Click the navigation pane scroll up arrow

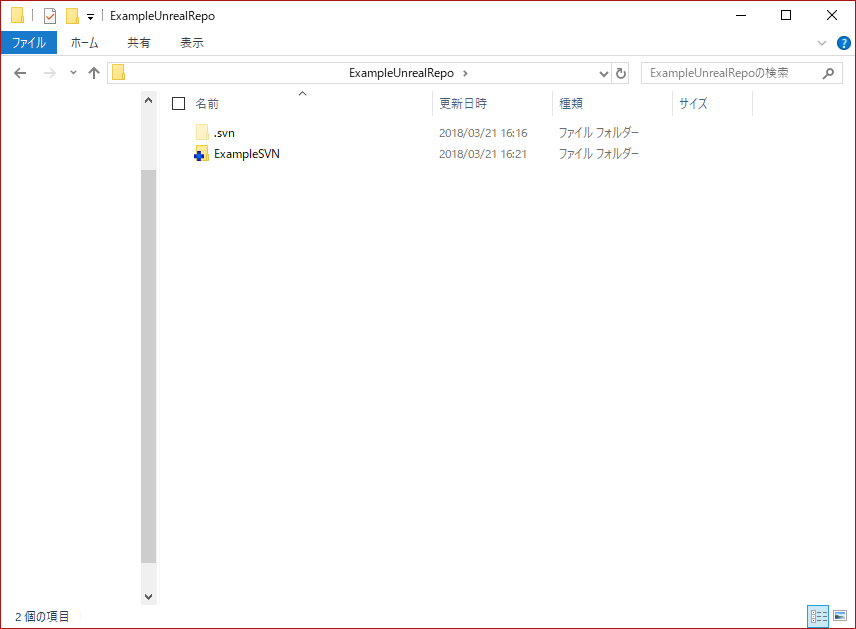click(x=148, y=100)
